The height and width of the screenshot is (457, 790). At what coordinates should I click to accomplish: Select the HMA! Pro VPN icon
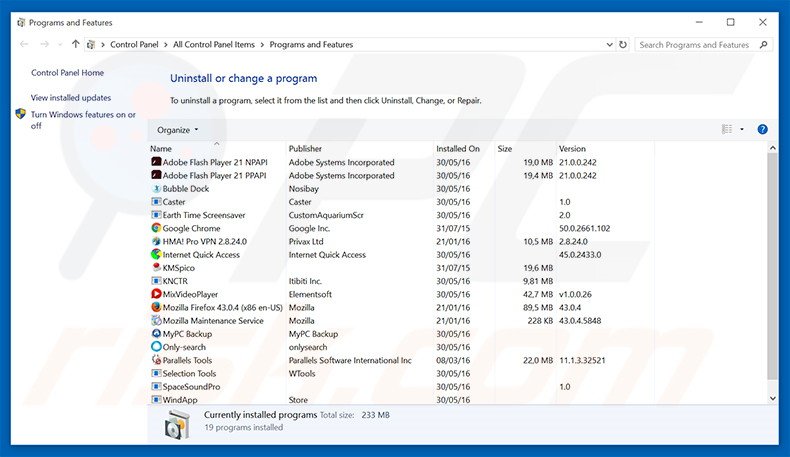point(156,241)
